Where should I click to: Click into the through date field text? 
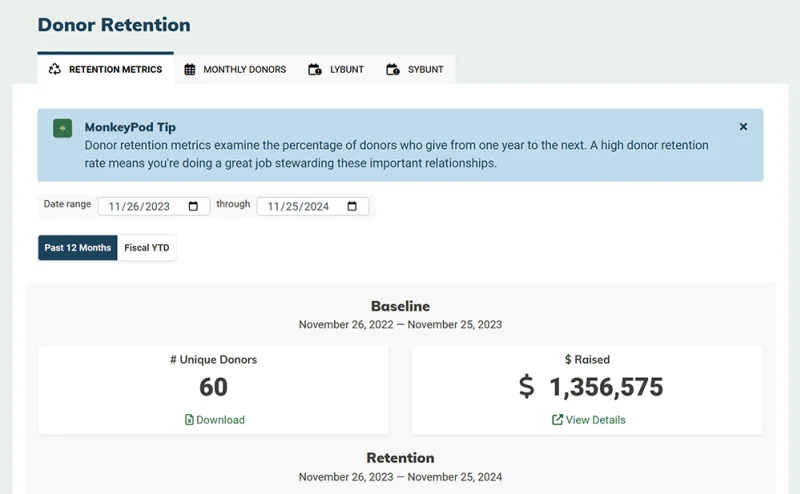(298, 206)
